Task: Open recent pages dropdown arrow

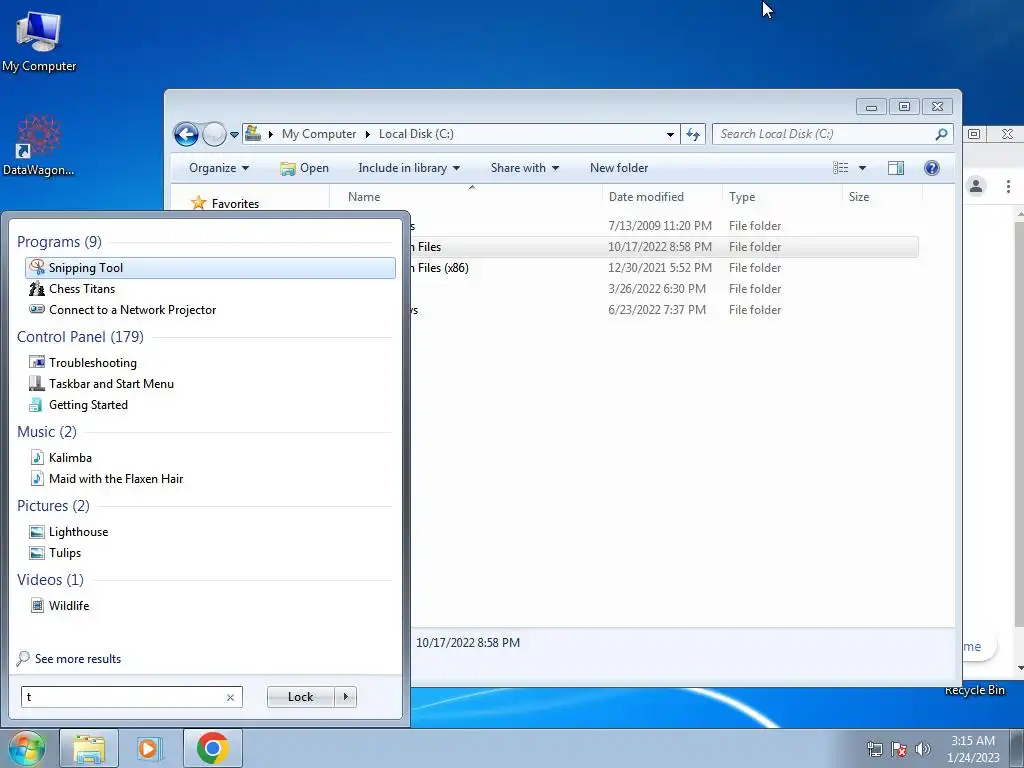Action: tap(234, 135)
